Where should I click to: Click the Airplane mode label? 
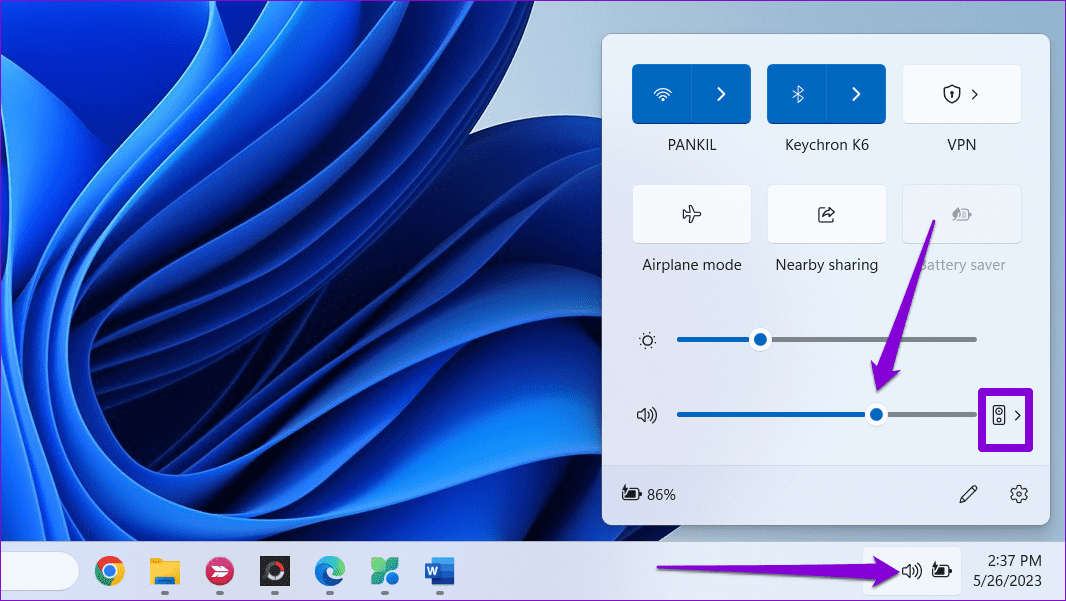tap(691, 265)
